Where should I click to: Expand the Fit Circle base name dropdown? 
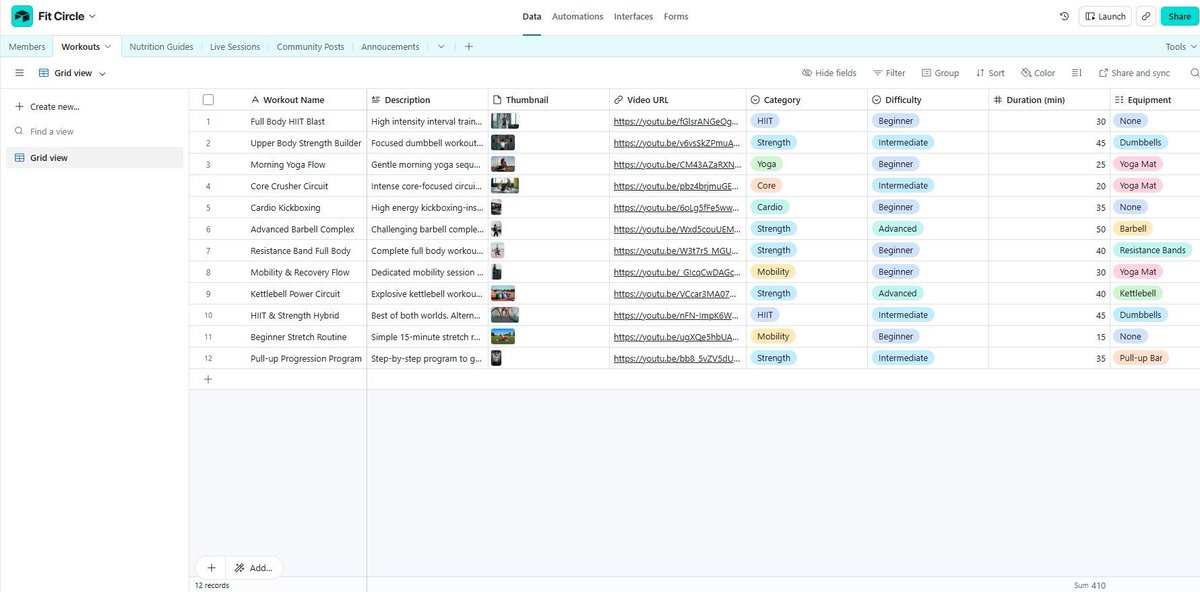[x=93, y=17]
